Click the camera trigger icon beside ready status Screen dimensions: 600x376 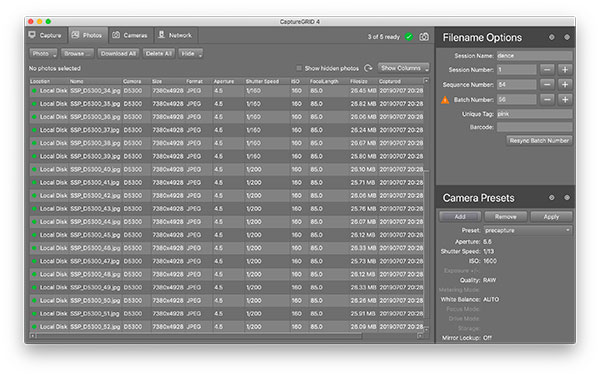424,37
